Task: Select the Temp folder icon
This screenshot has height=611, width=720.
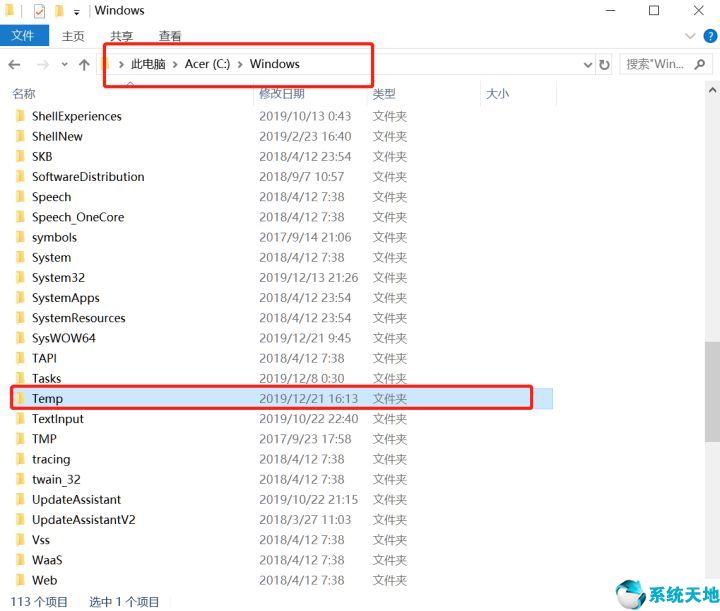Action: pos(20,398)
